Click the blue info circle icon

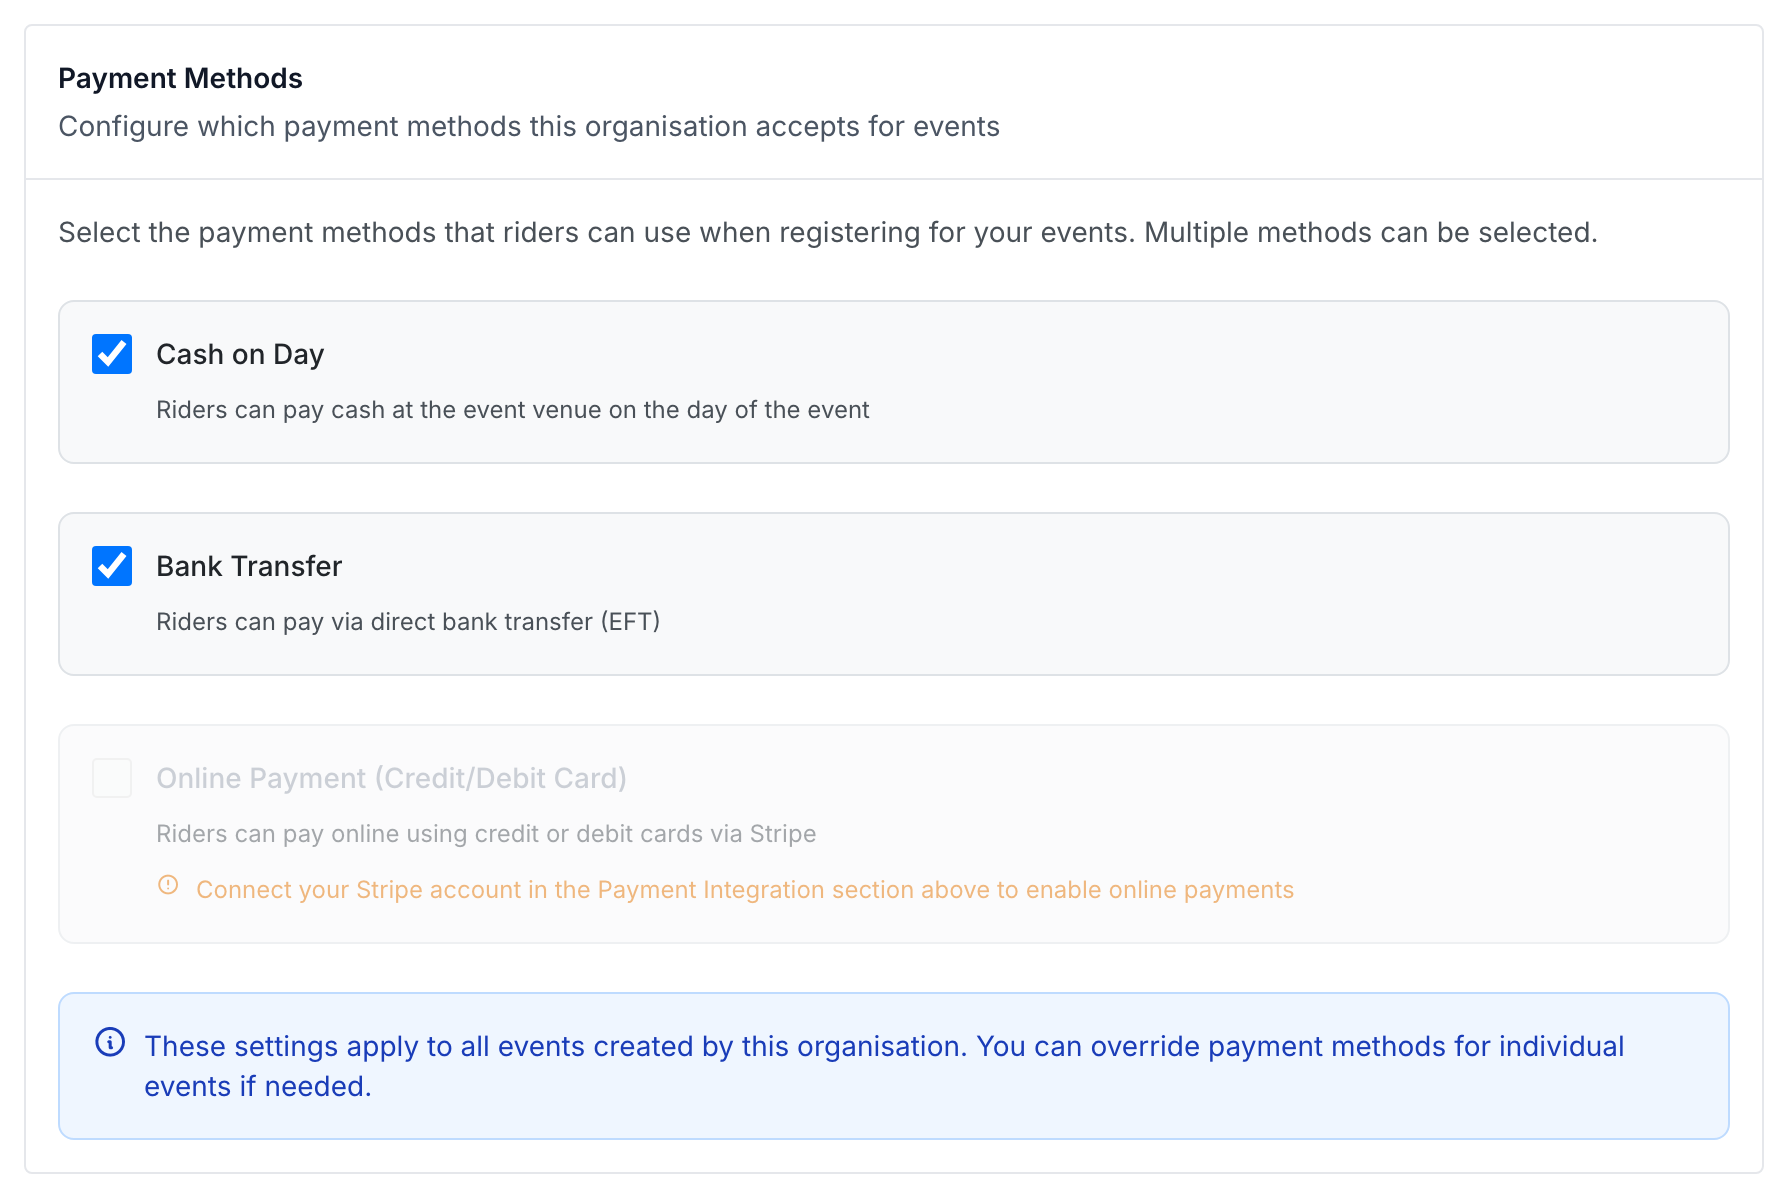pyautogui.click(x=110, y=1042)
